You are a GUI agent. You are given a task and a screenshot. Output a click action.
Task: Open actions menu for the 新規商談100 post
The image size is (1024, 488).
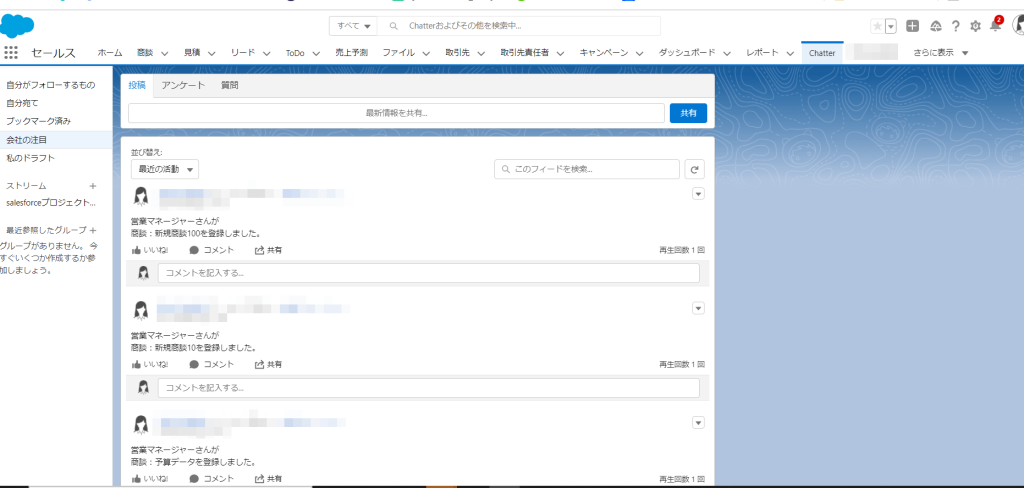click(698, 193)
